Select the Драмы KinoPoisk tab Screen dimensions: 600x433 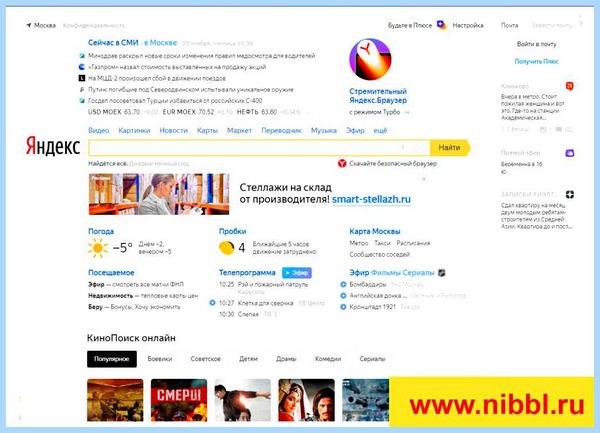(x=286, y=359)
